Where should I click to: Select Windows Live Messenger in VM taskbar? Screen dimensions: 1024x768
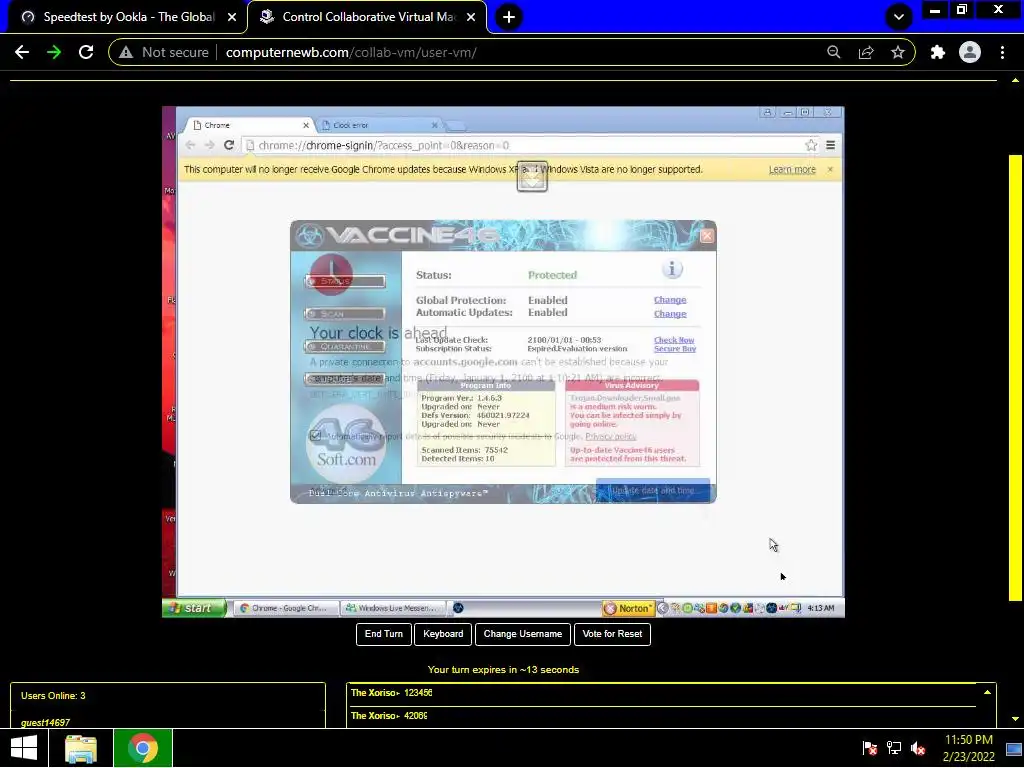[394, 608]
